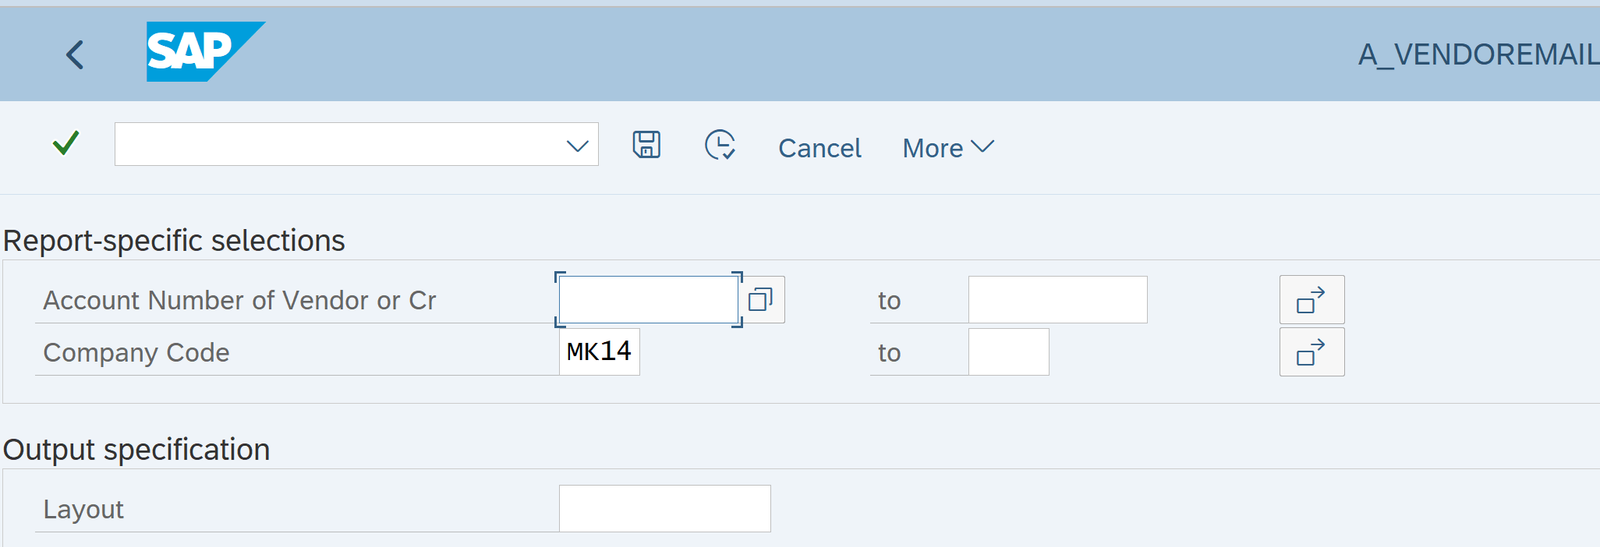Click inside the command field text box
The height and width of the screenshot is (547, 1600).
(x=340, y=145)
